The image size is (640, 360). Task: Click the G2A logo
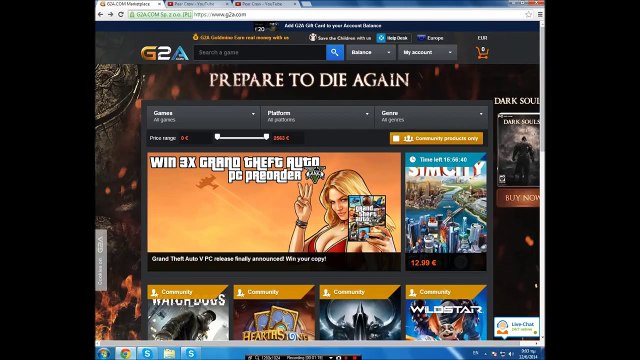[164, 53]
